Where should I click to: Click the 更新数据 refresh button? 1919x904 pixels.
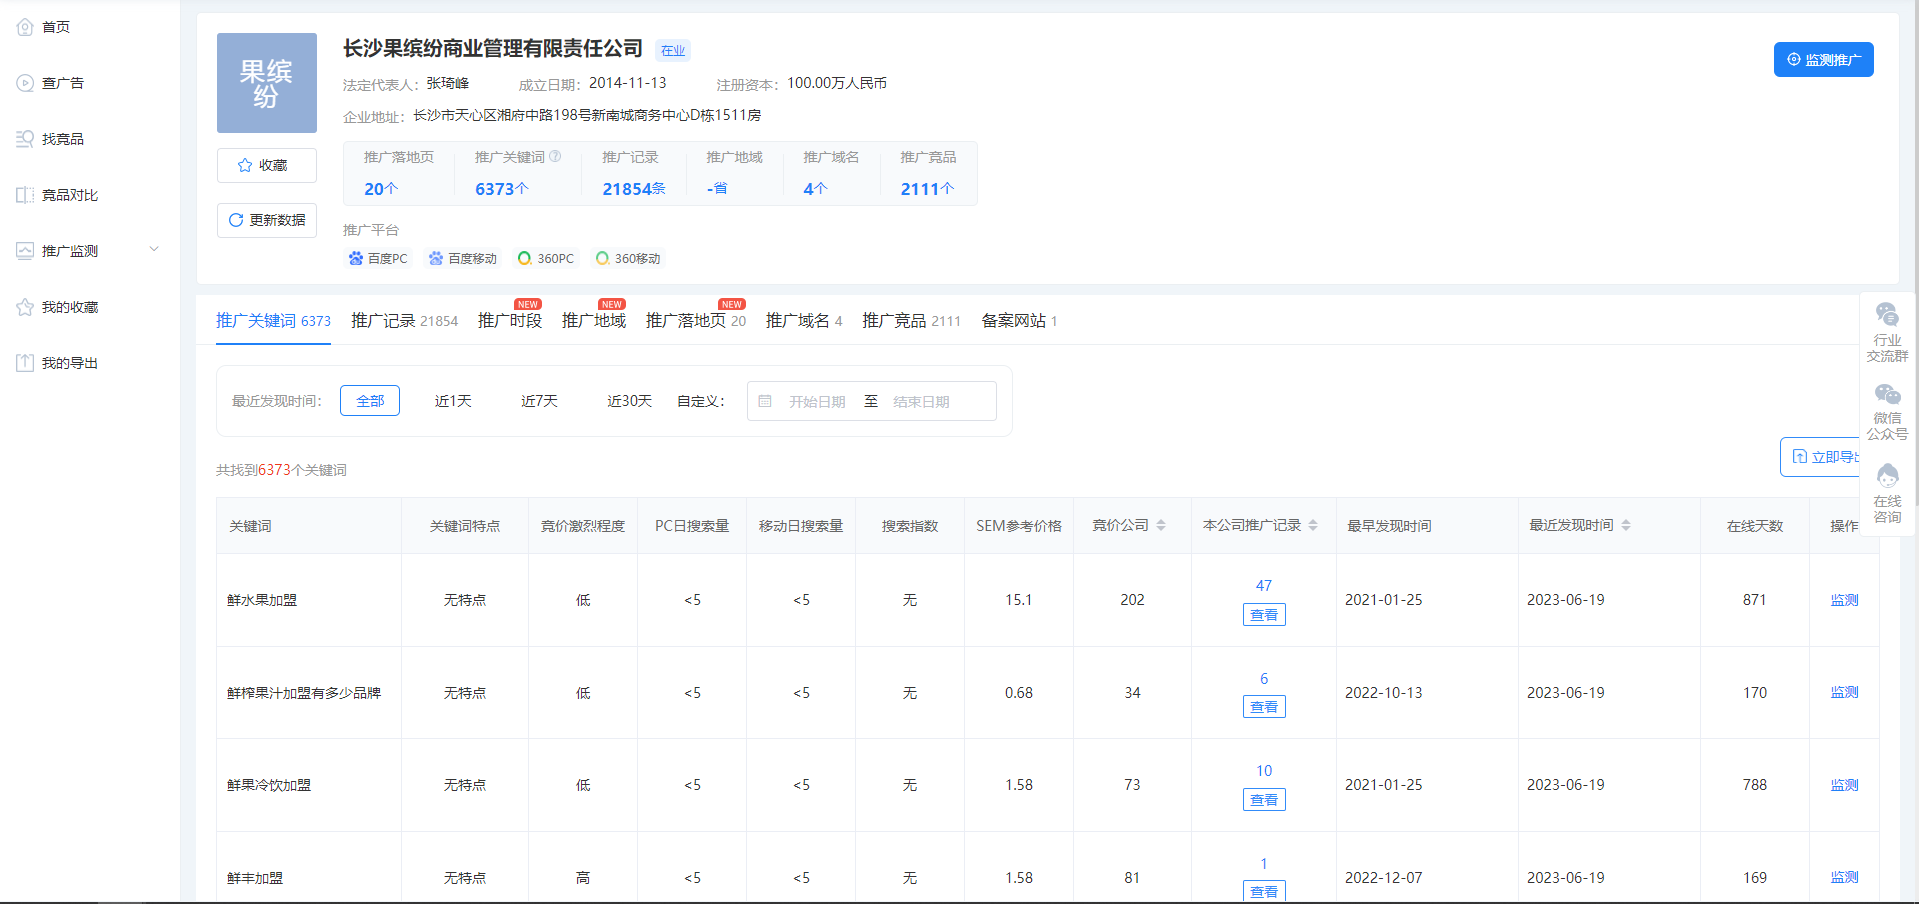tap(267, 220)
